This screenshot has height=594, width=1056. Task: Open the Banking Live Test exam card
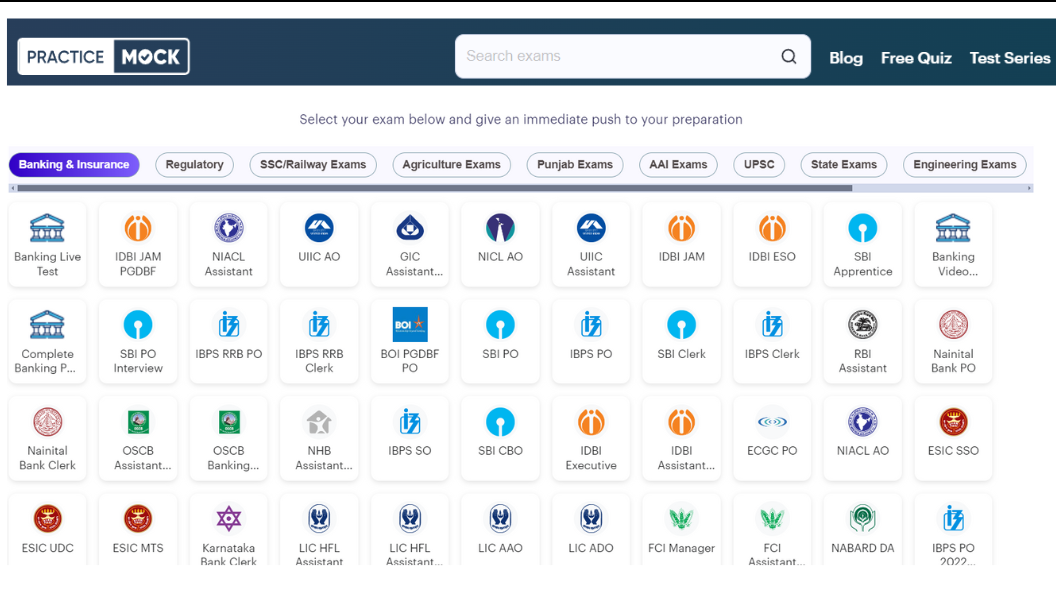[x=47, y=244]
